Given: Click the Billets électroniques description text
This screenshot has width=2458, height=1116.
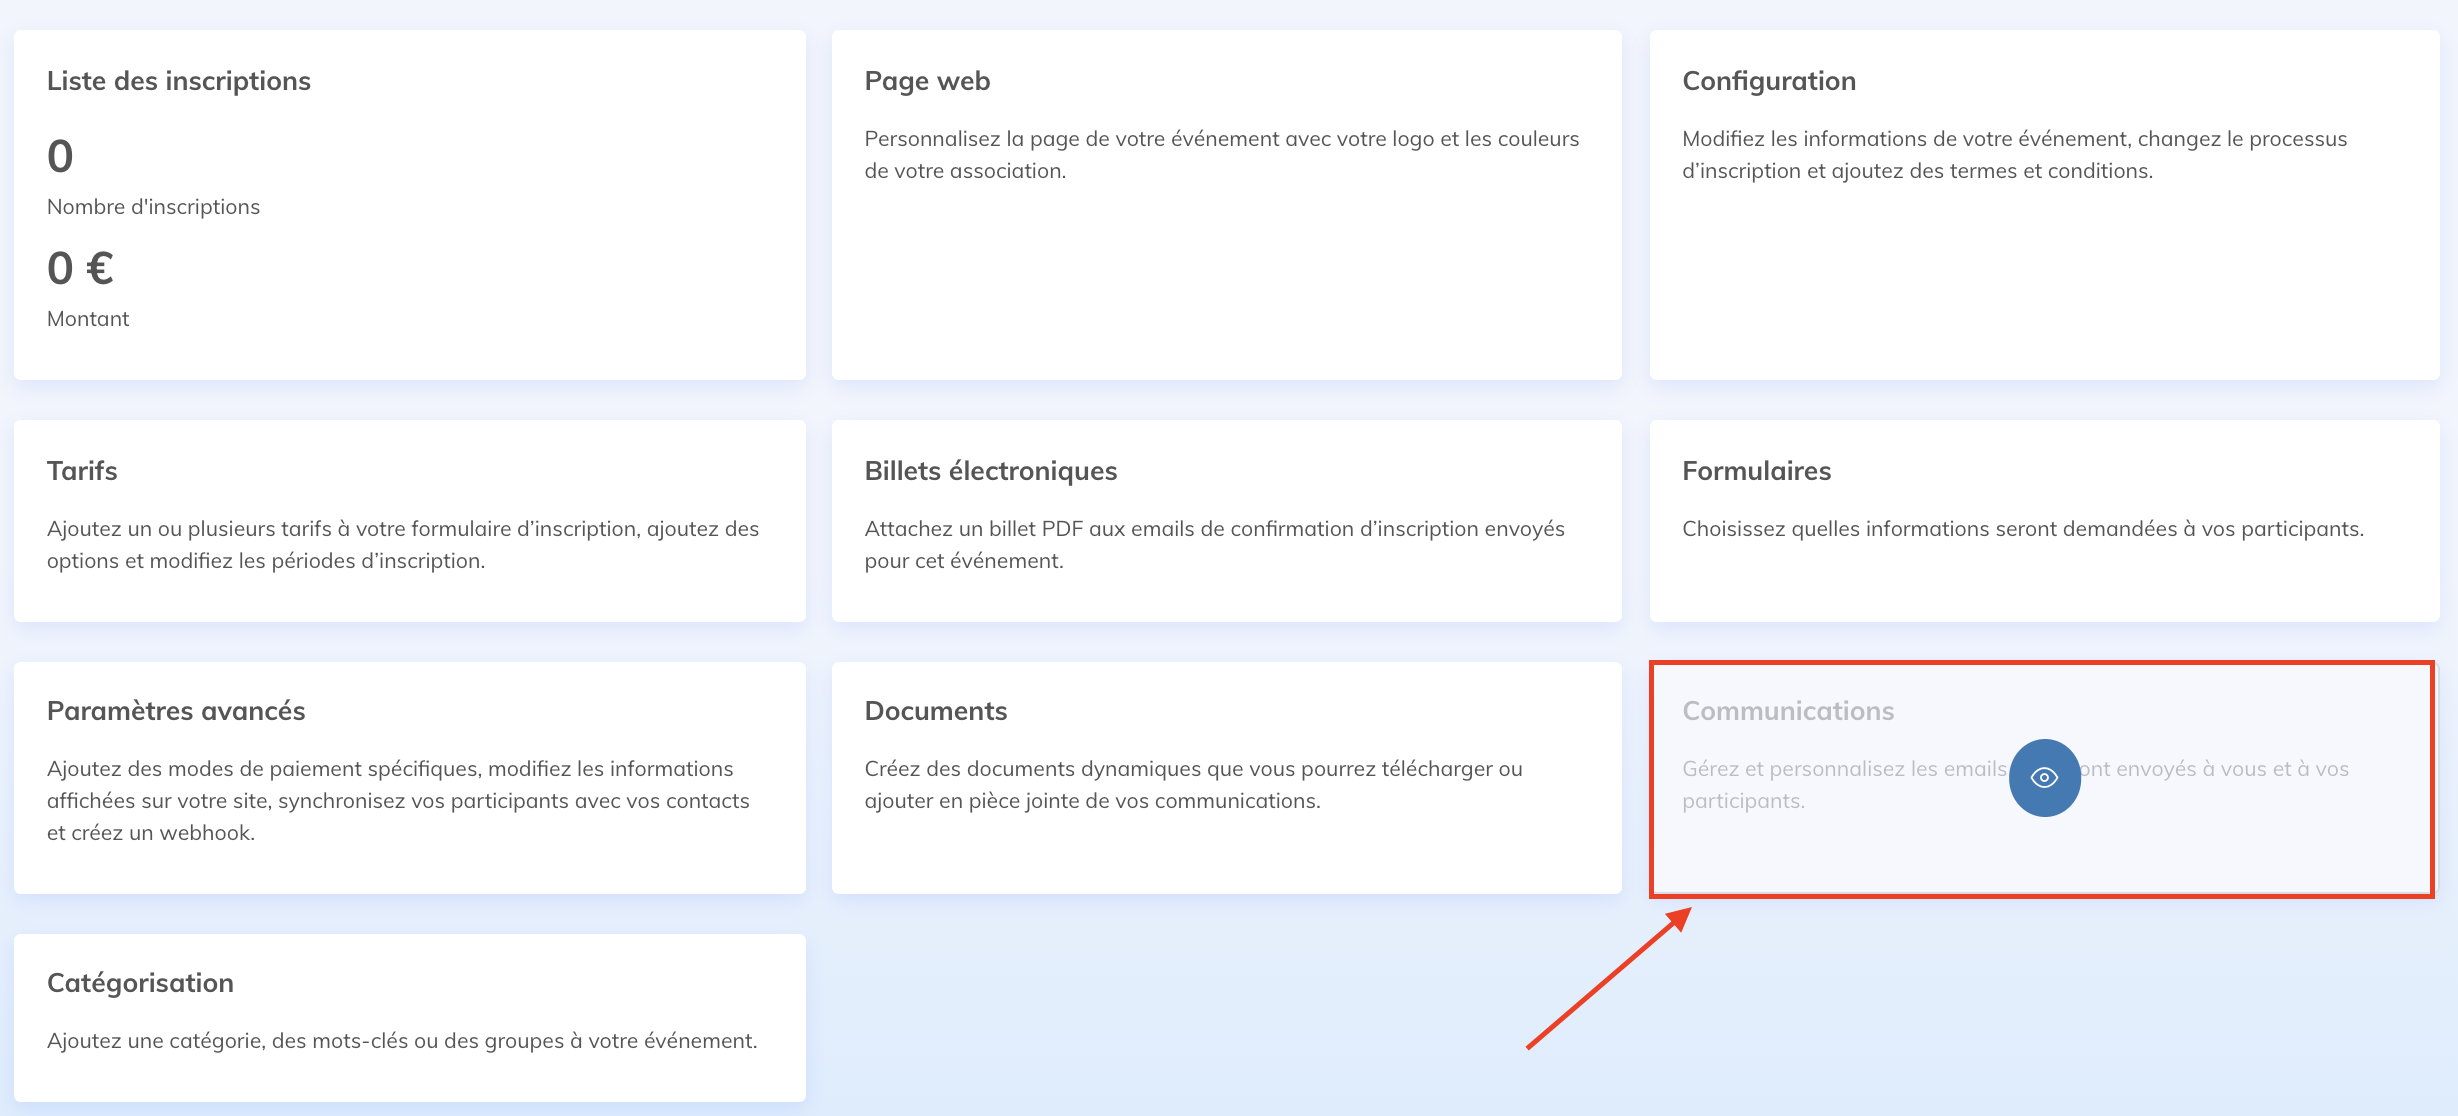Looking at the screenshot, I should point(1214,544).
